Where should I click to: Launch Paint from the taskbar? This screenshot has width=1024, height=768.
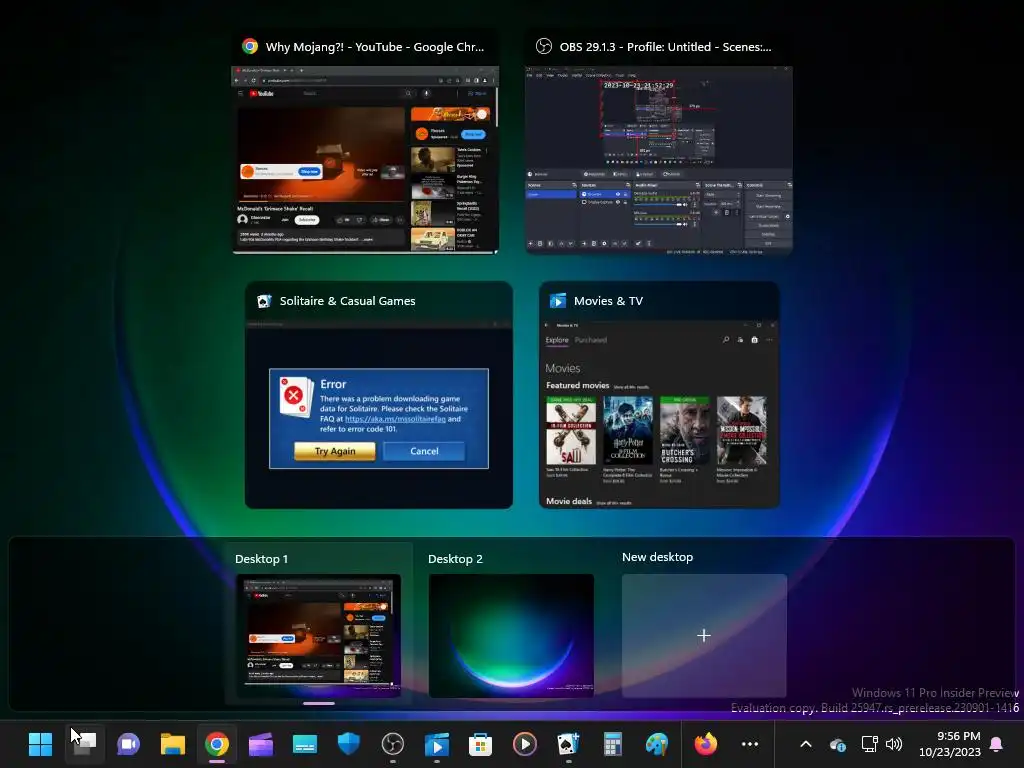tap(656, 743)
